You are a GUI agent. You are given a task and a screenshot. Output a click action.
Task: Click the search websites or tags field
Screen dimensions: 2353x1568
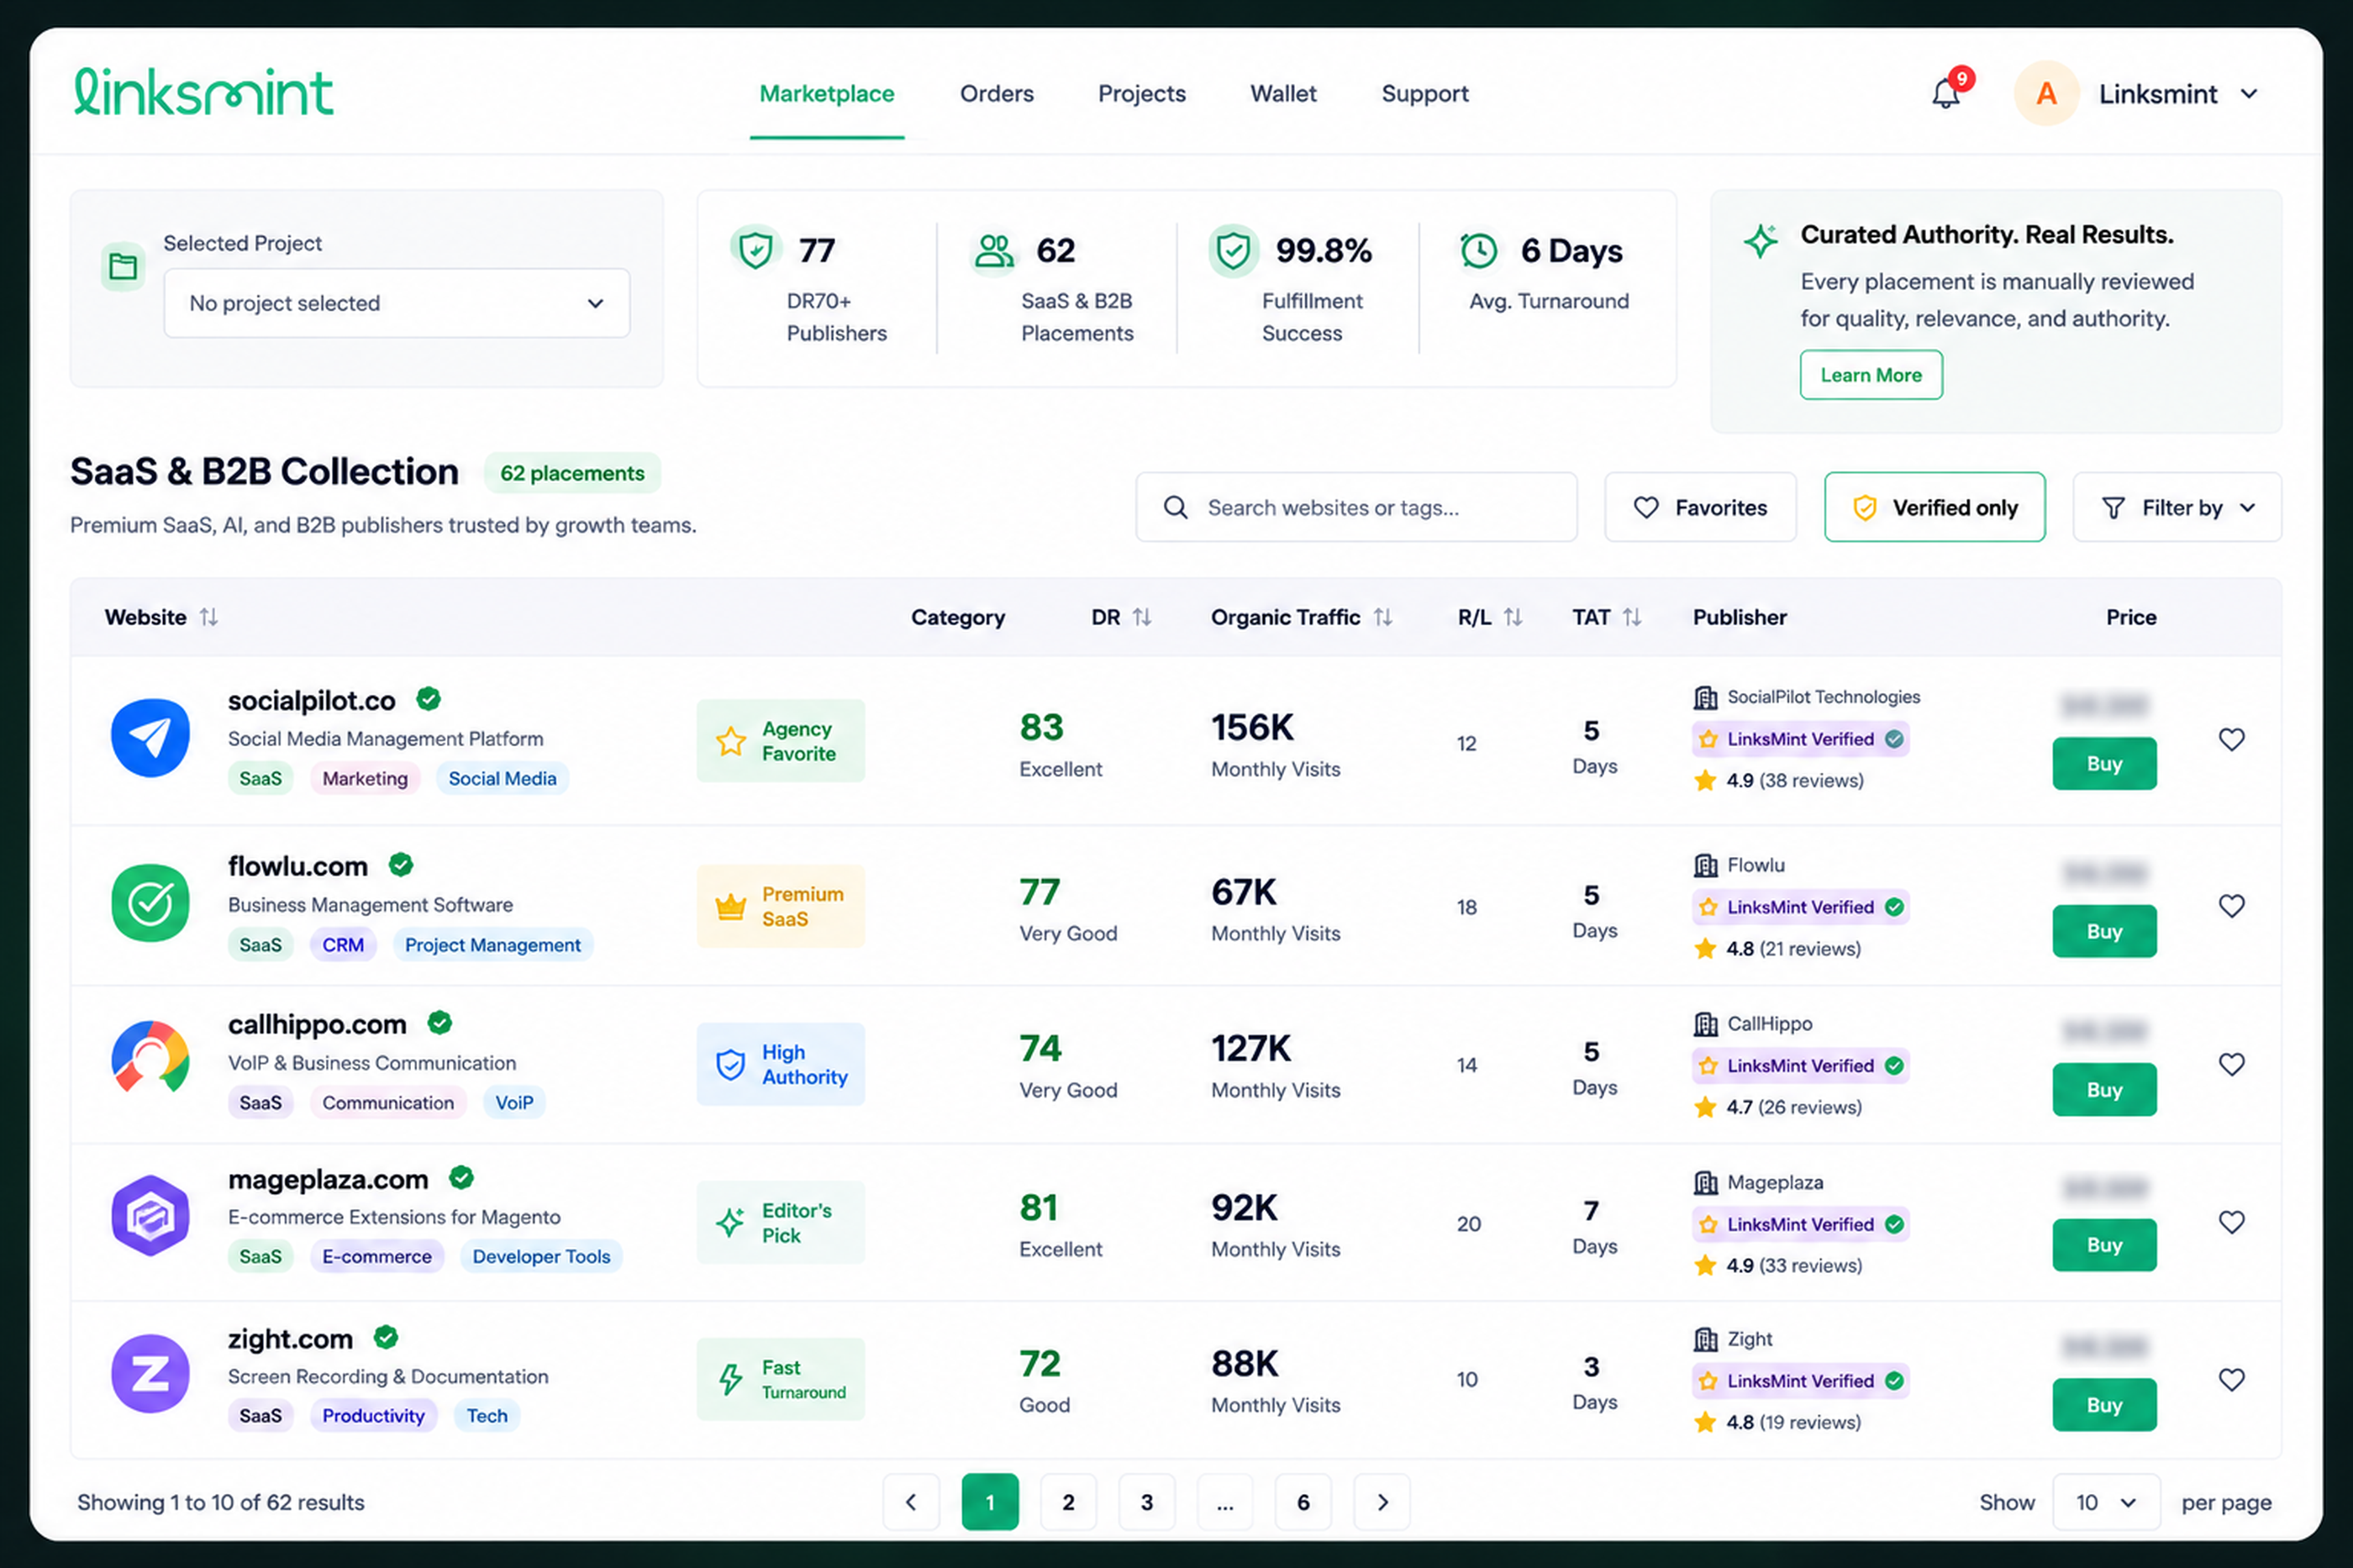click(1356, 507)
